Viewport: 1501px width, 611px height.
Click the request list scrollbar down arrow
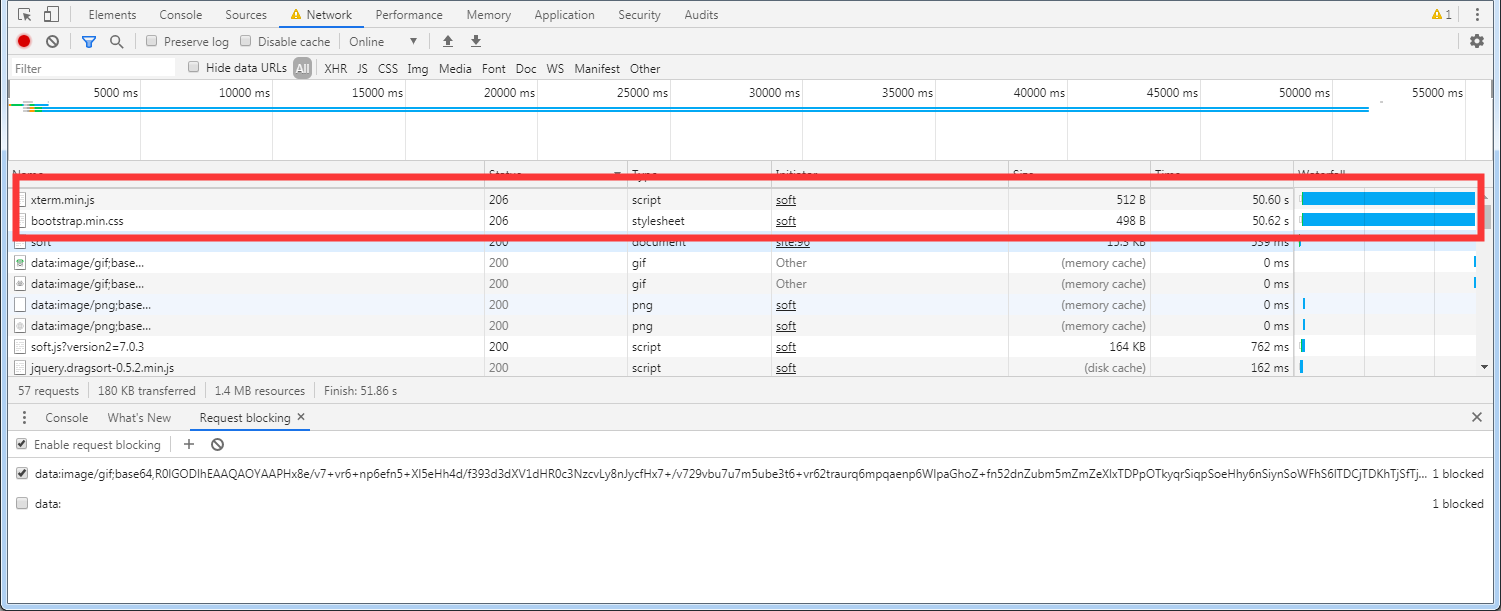pos(1484,367)
